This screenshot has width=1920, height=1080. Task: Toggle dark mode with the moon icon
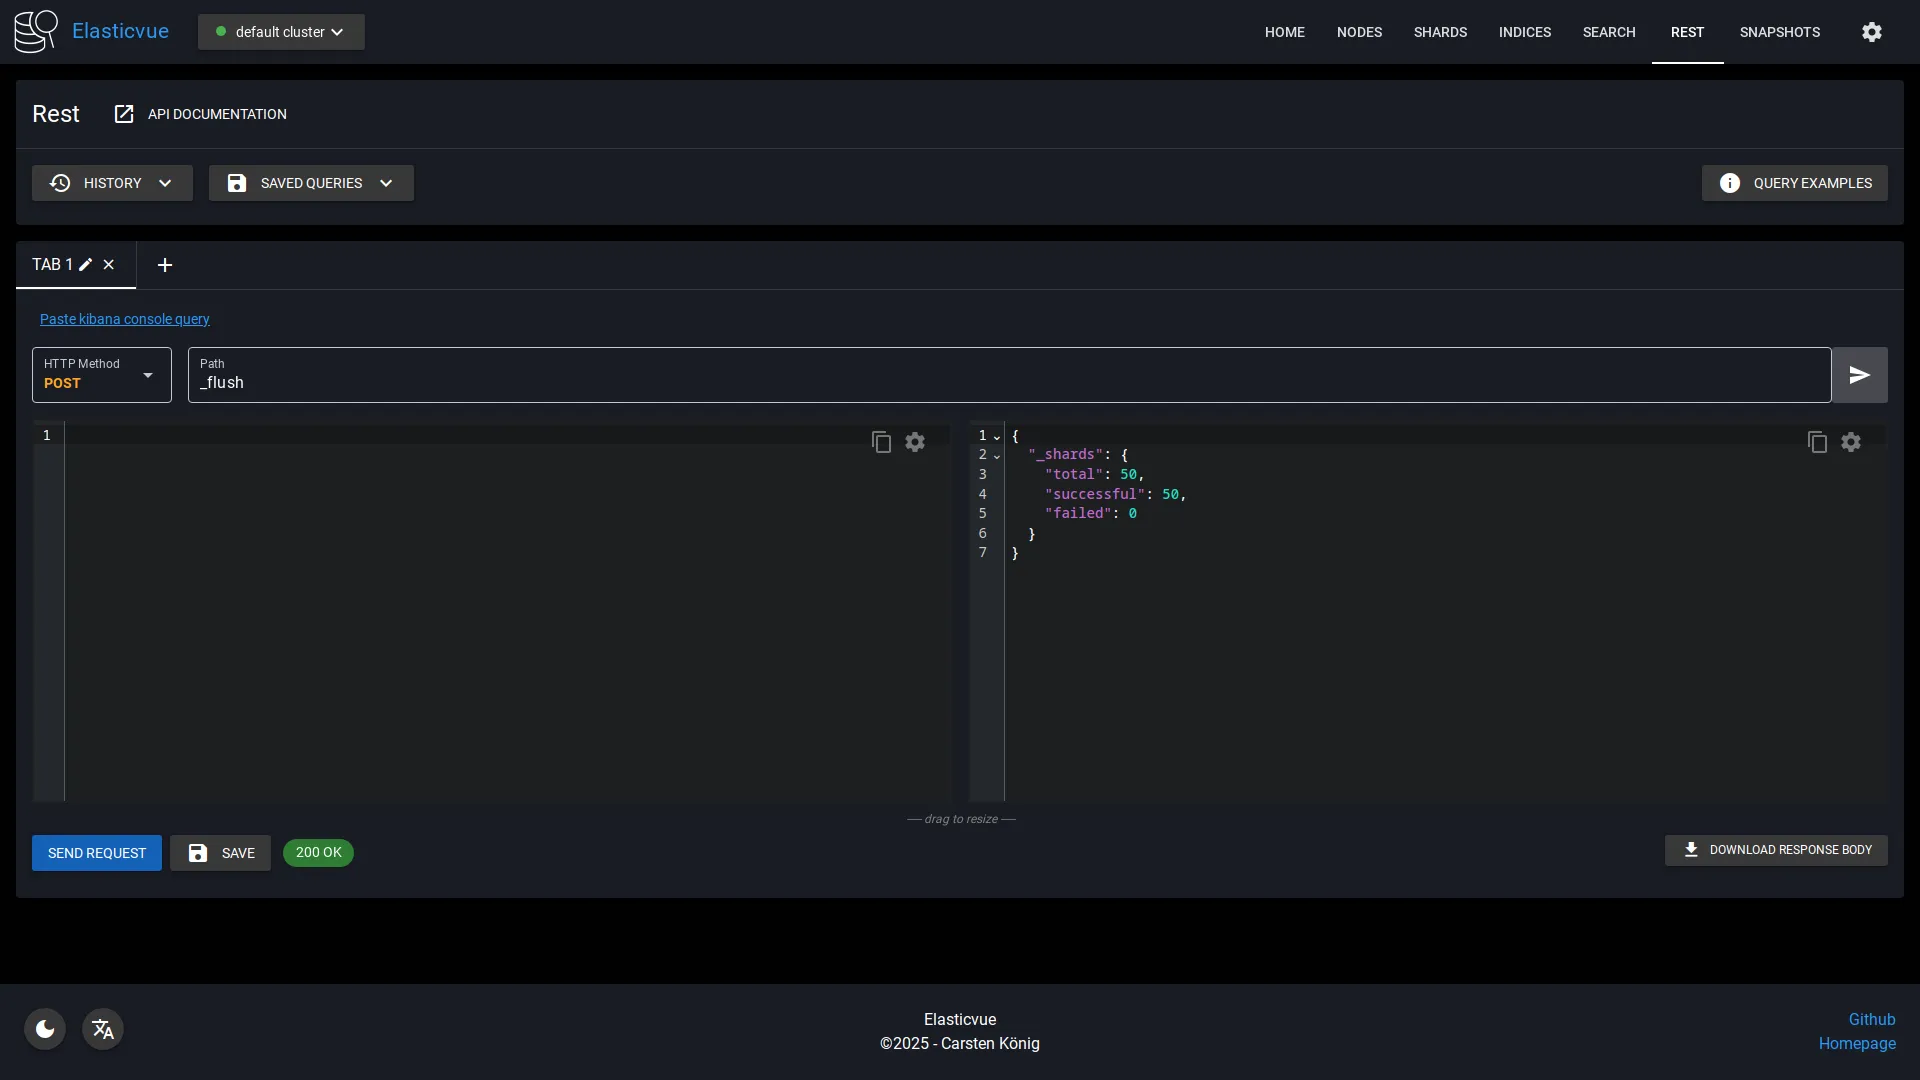(x=44, y=1029)
